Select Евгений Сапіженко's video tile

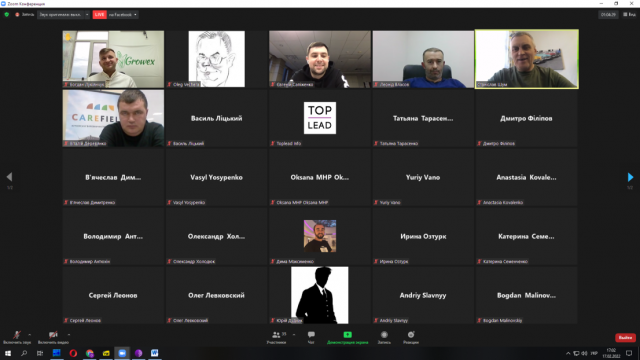tap(320, 59)
